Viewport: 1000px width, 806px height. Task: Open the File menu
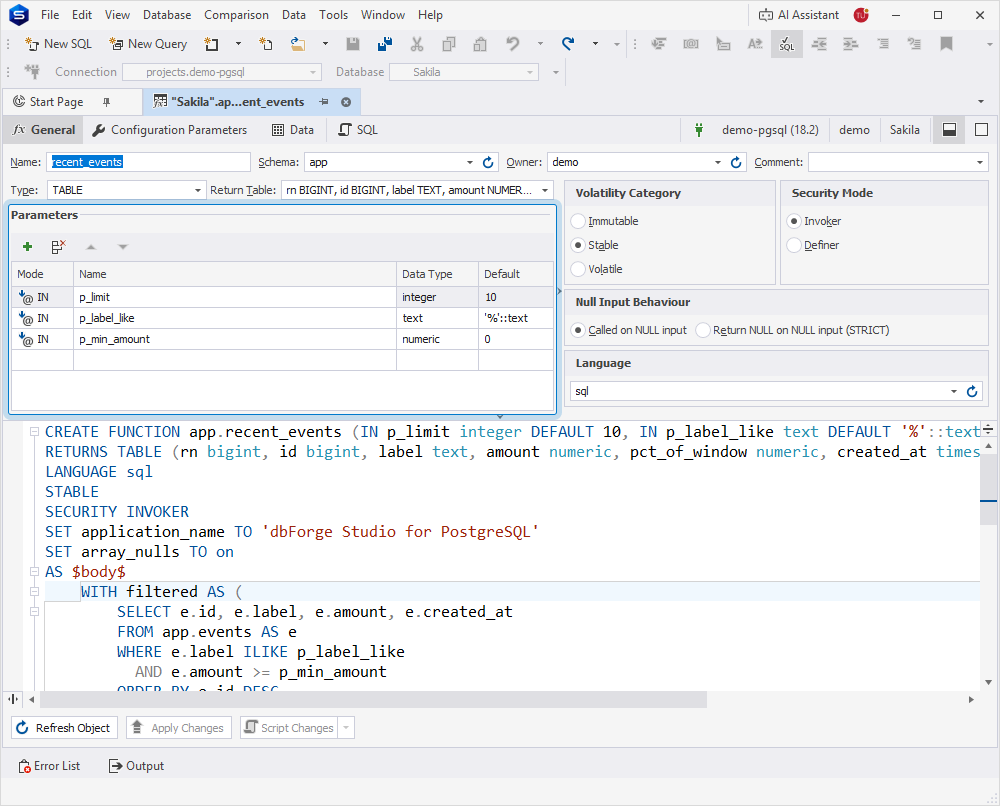coord(50,15)
